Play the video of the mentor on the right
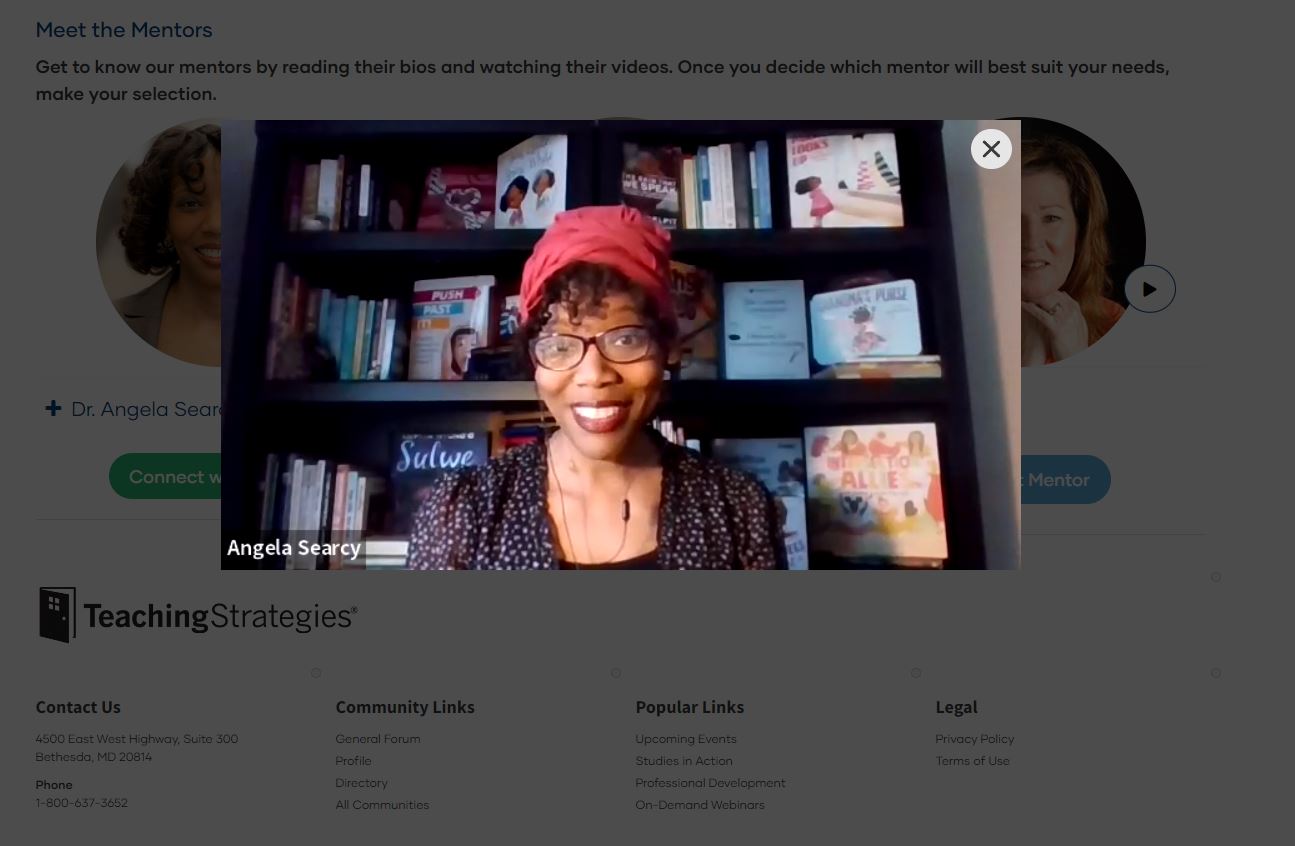Viewport: 1295px width, 846px height. click(x=1149, y=289)
